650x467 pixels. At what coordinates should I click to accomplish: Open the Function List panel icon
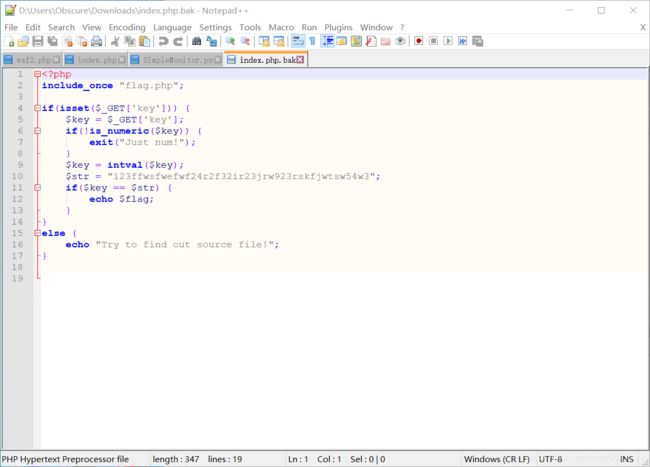pos(371,41)
